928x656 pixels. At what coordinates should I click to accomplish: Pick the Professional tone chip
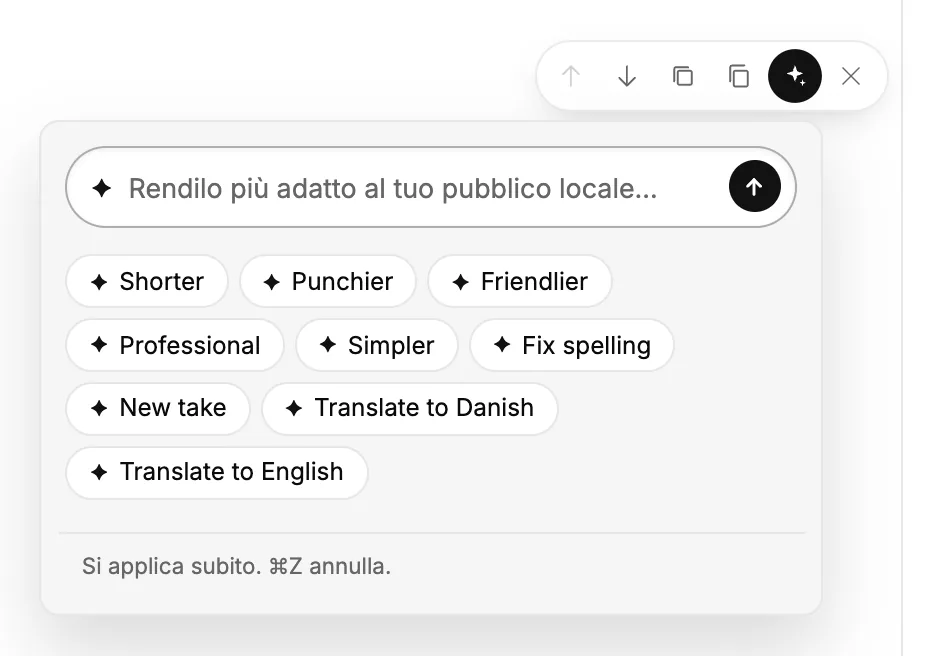pyautogui.click(x=175, y=345)
